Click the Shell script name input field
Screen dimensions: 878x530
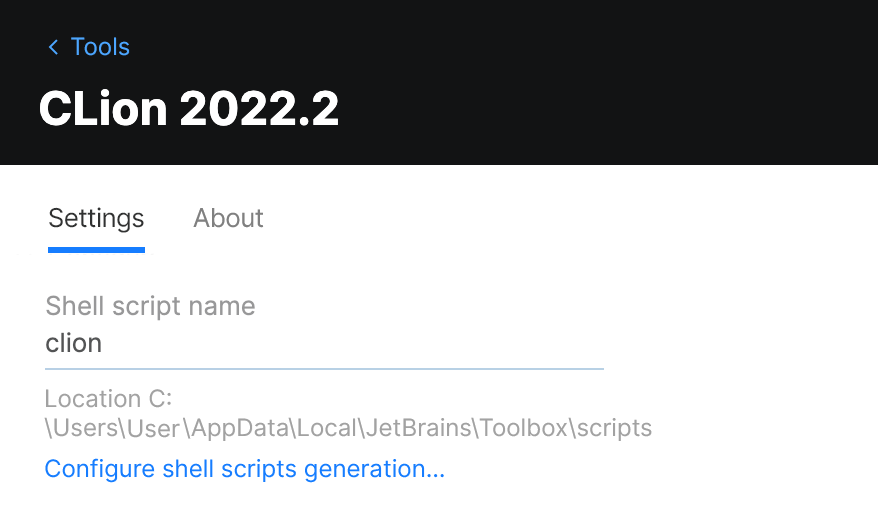pyautogui.click(x=324, y=344)
